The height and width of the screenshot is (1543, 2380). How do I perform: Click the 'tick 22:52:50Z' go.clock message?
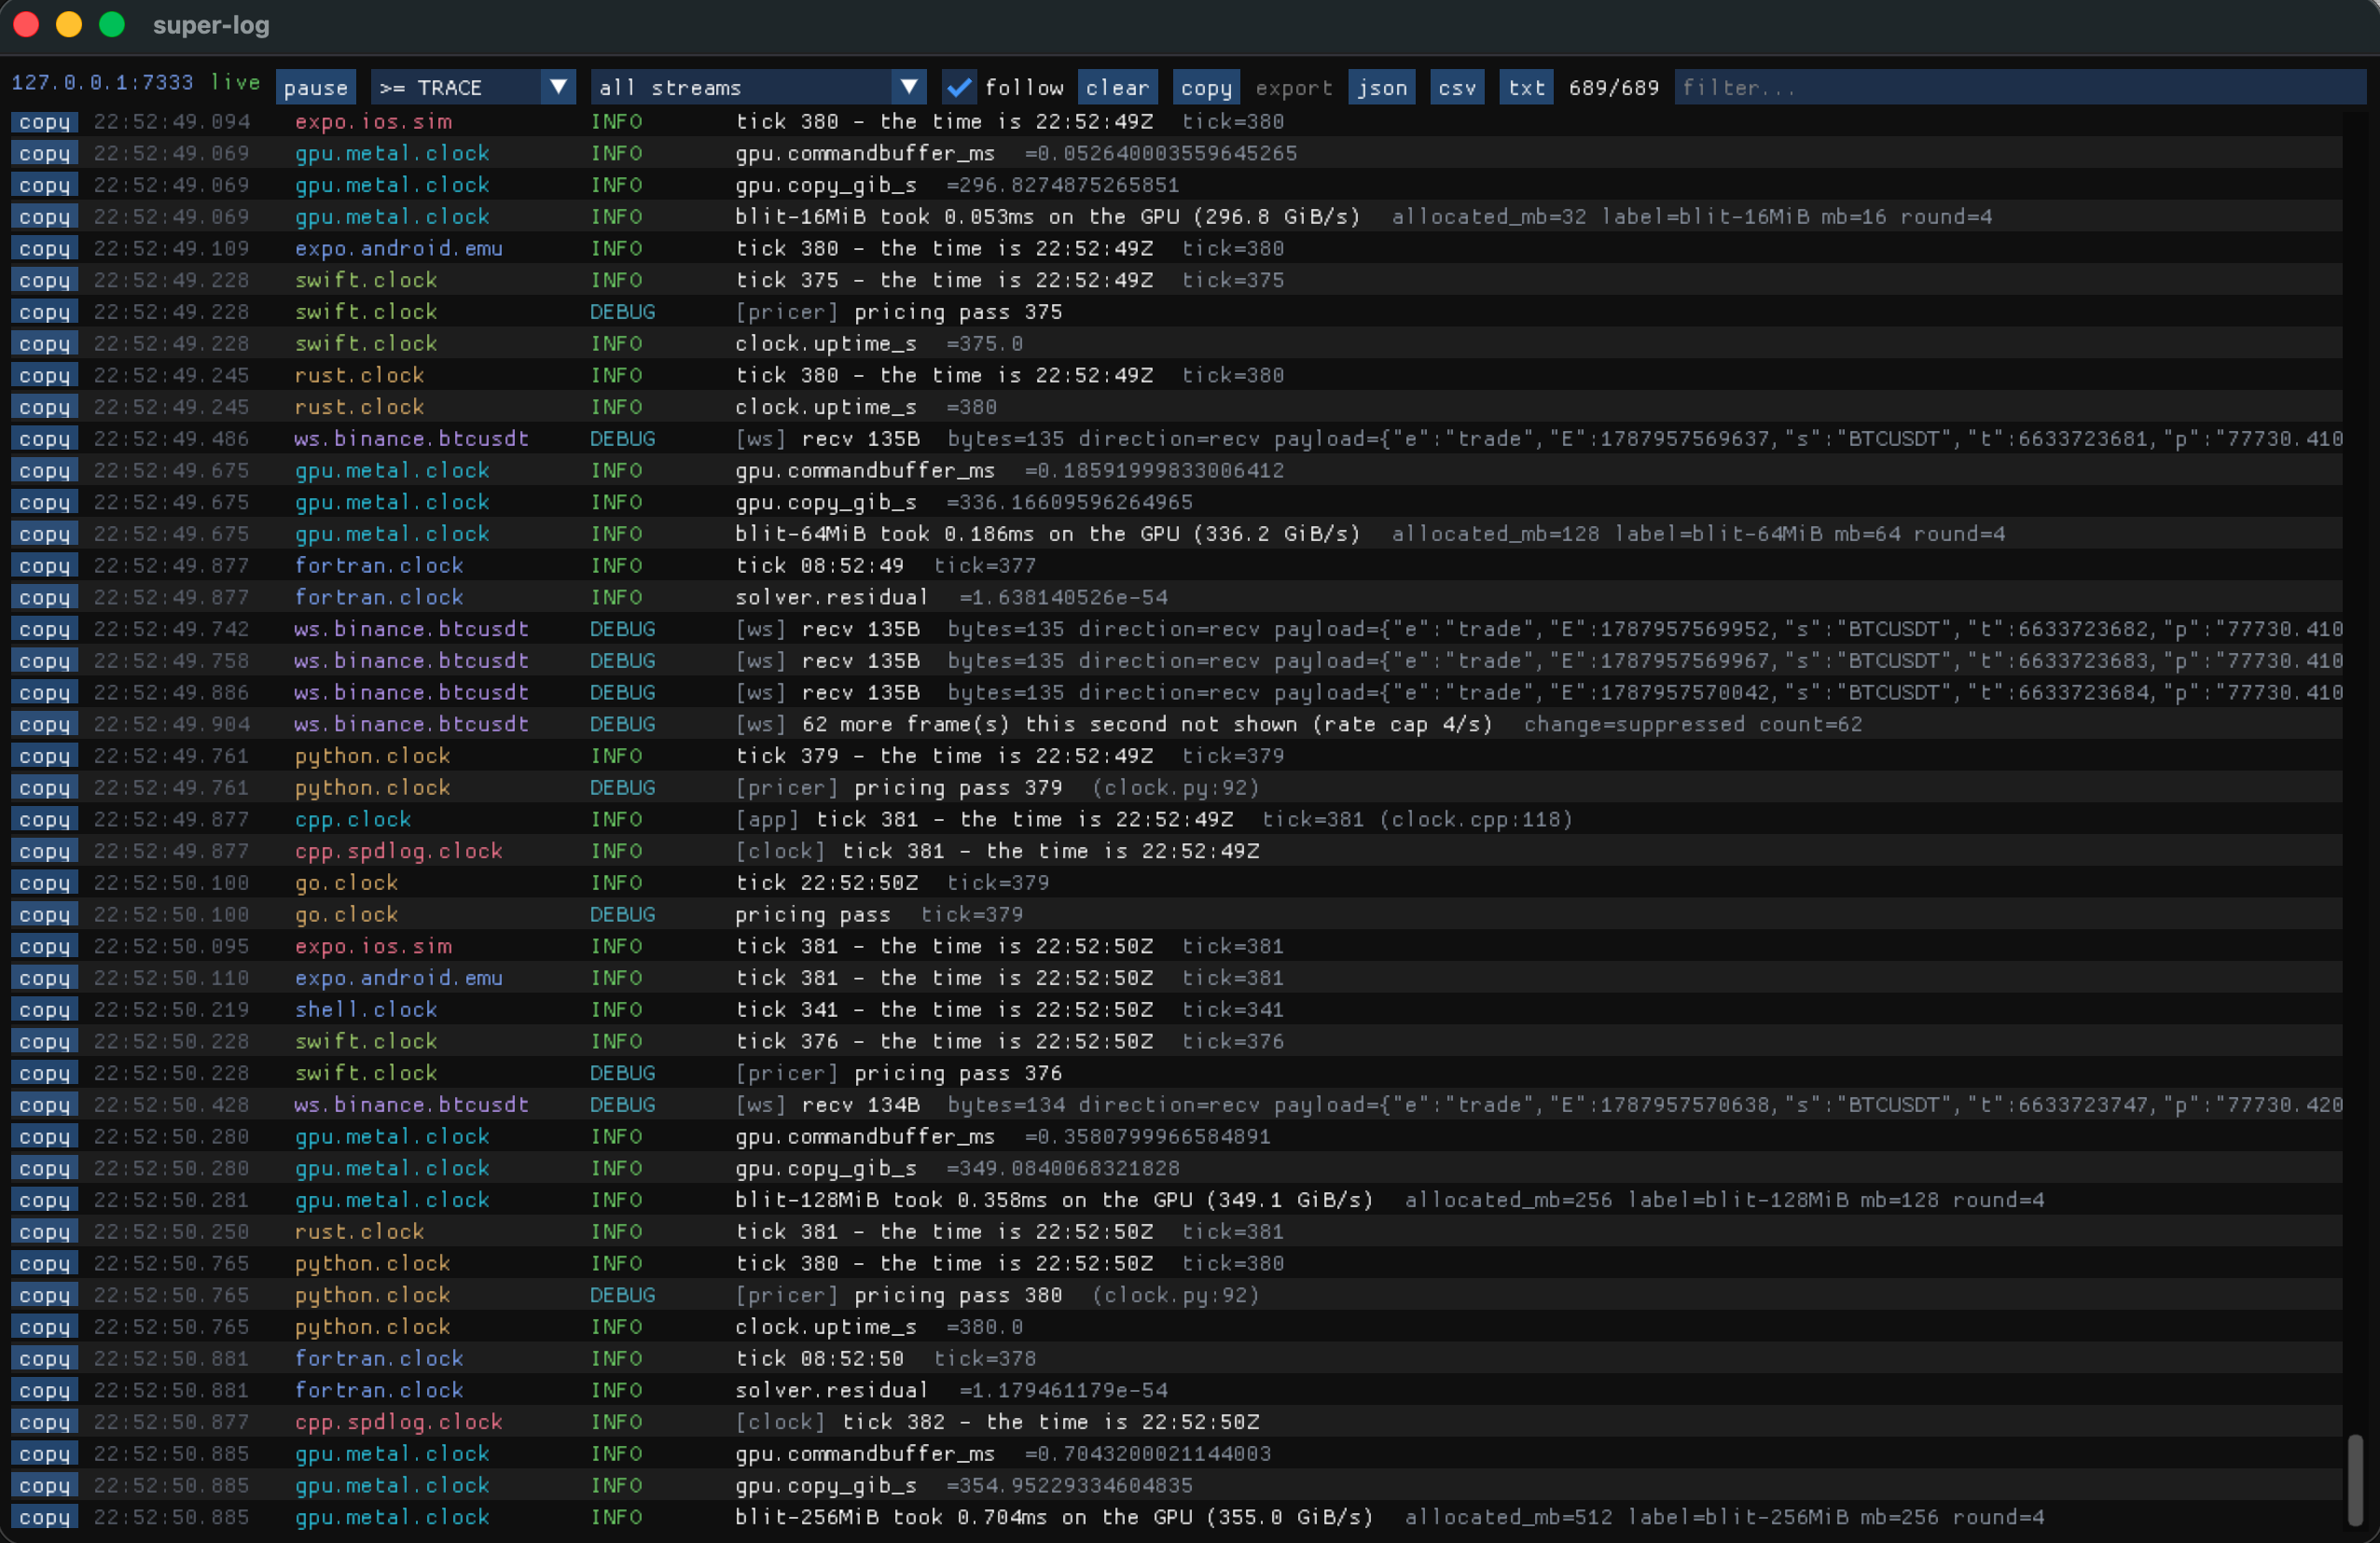pos(826,883)
